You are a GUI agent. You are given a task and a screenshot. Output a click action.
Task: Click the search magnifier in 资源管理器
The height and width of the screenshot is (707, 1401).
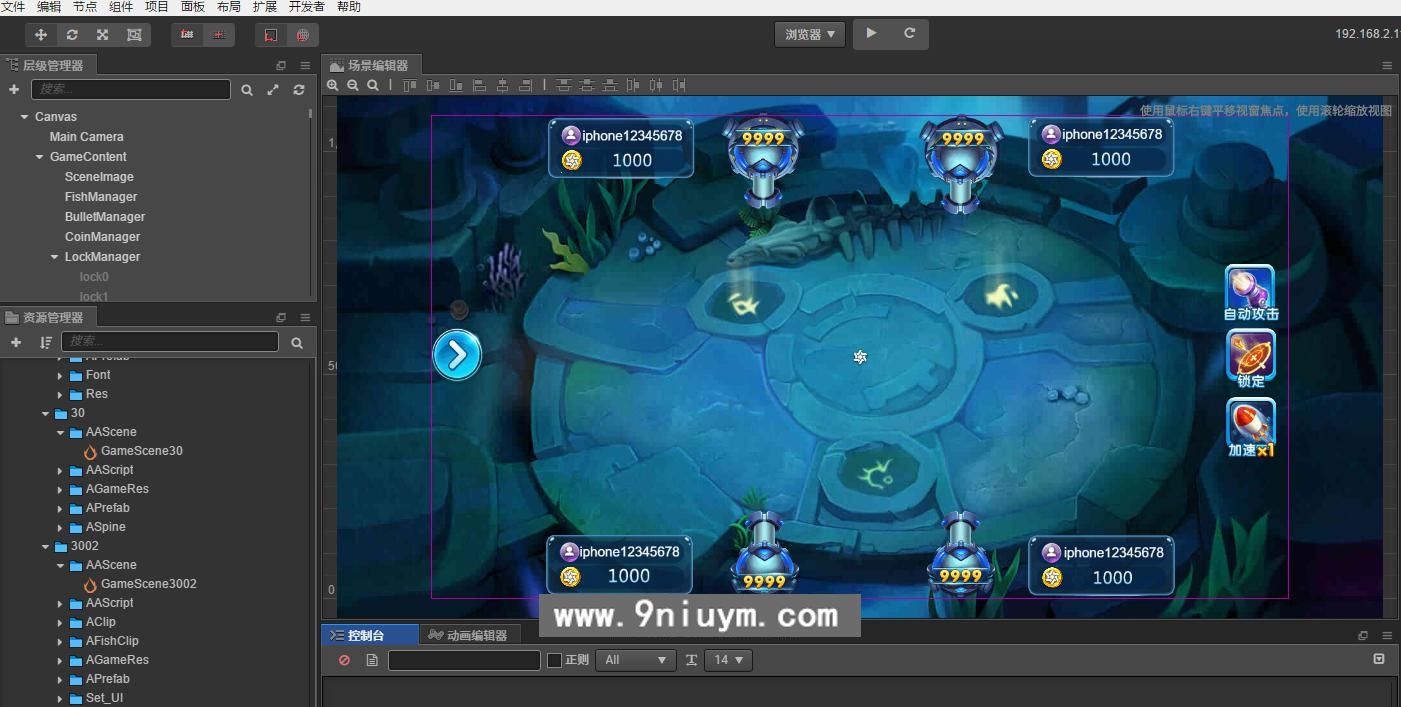pos(296,342)
